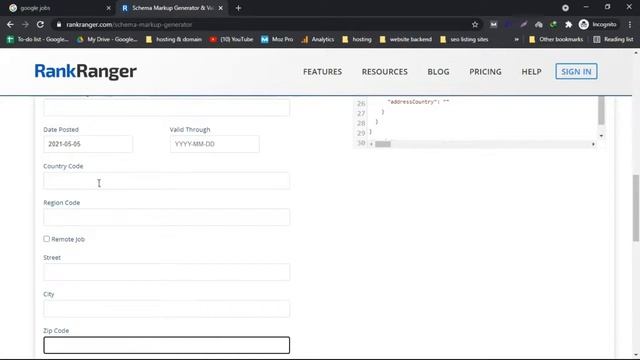Open website backend bookmark folder
Viewport: 640px width, 360px height.
pos(405,39)
